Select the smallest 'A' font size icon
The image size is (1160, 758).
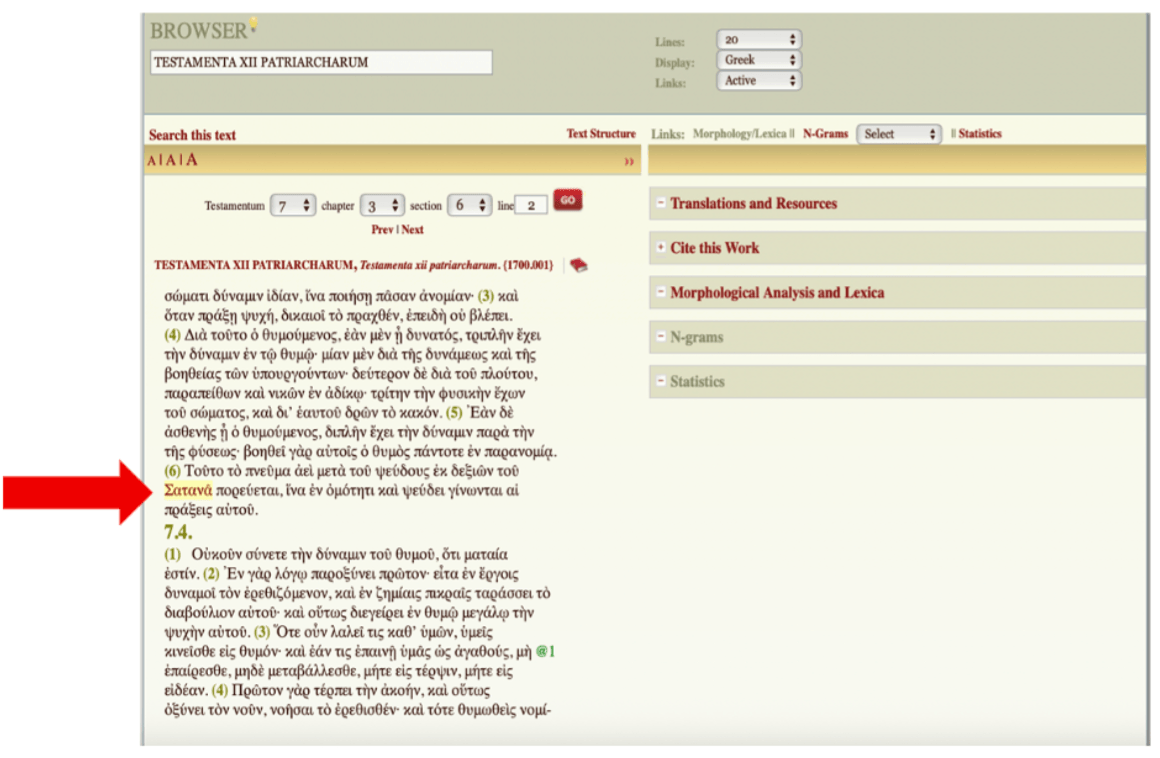[151, 161]
